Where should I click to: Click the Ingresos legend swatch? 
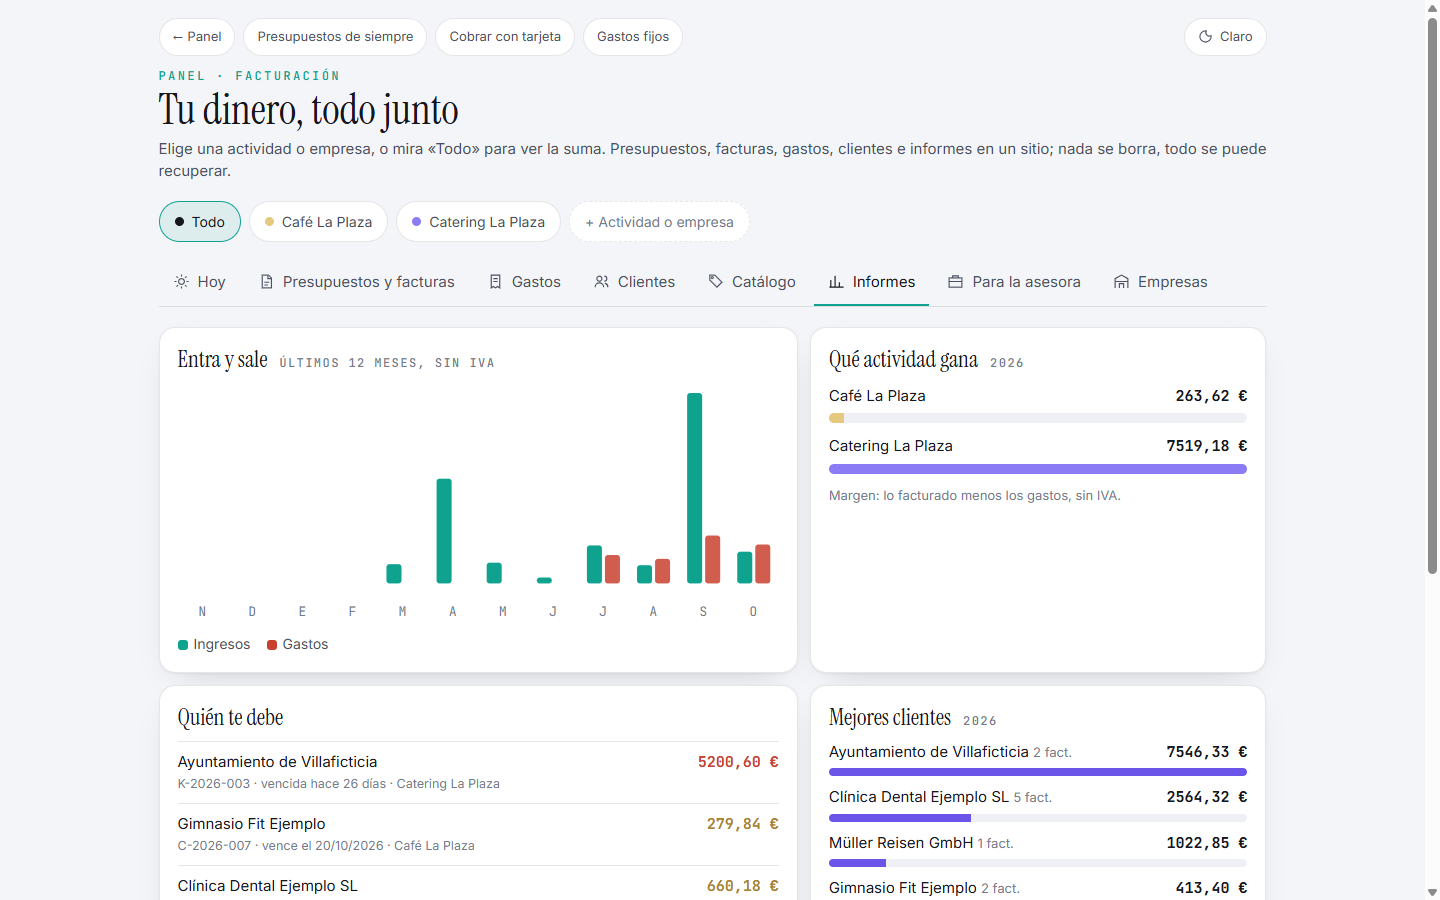(x=183, y=645)
